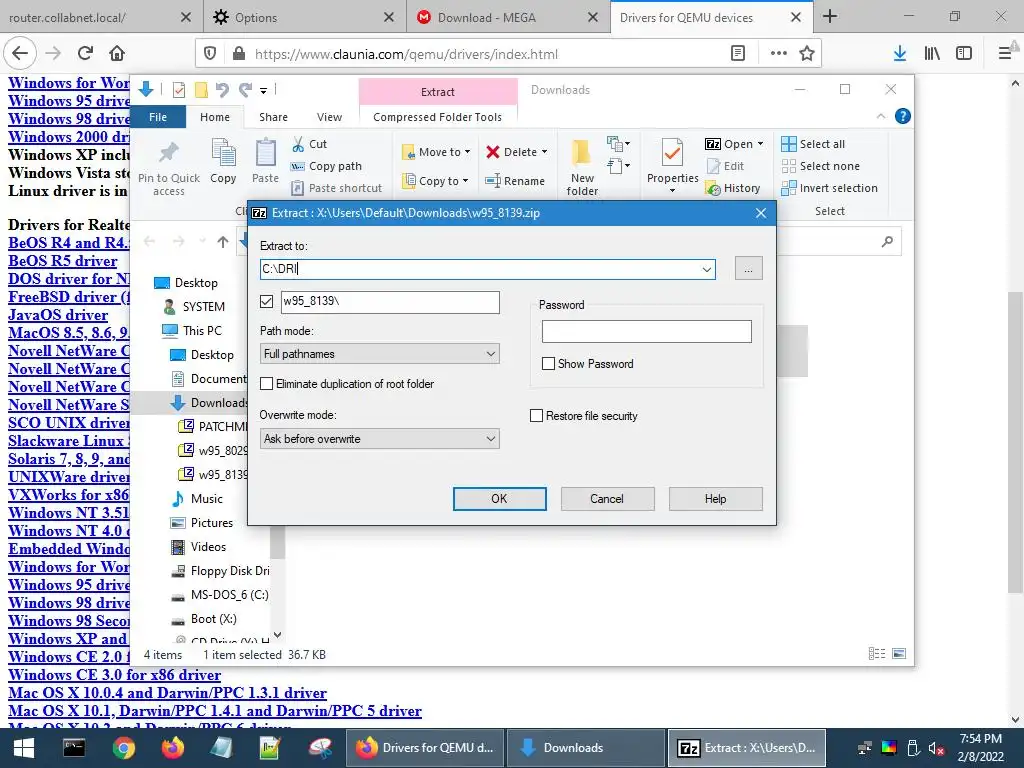Open Firefox hamburger menu
The height and width of the screenshot is (768, 1024).
click(x=1004, y=54)
